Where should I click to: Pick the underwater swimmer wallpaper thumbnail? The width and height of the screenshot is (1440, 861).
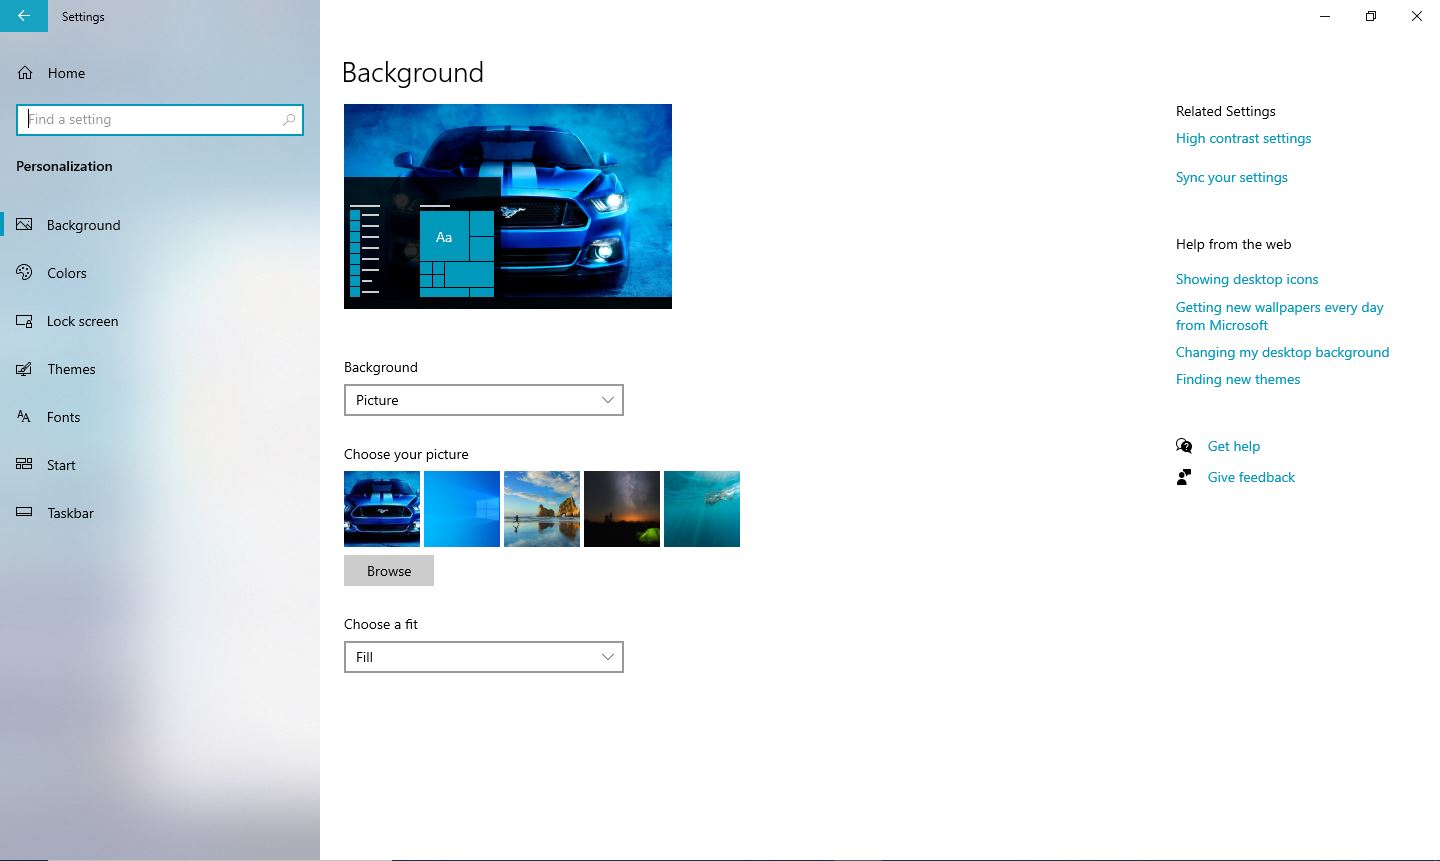[702, 509]
